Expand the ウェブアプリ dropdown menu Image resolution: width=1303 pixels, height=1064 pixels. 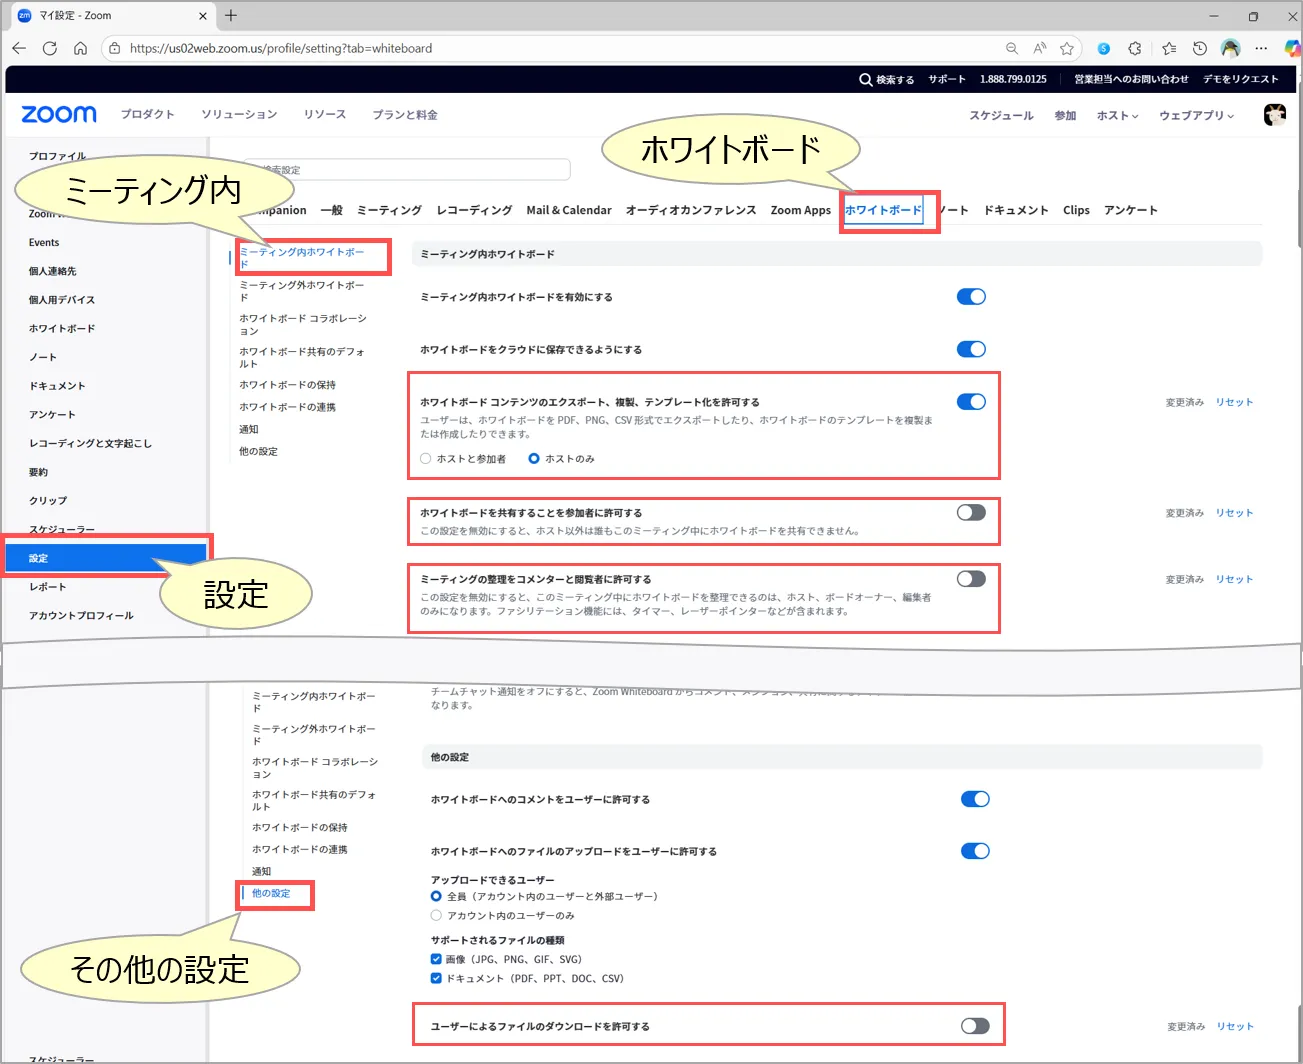1196,116
